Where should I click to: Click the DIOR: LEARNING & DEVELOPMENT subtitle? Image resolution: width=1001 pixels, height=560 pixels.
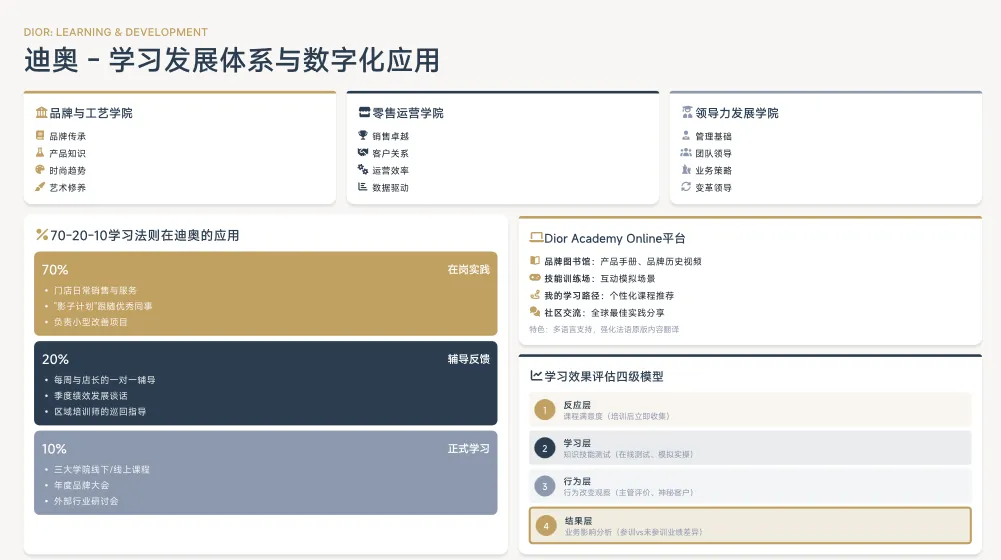click(116, 32)
